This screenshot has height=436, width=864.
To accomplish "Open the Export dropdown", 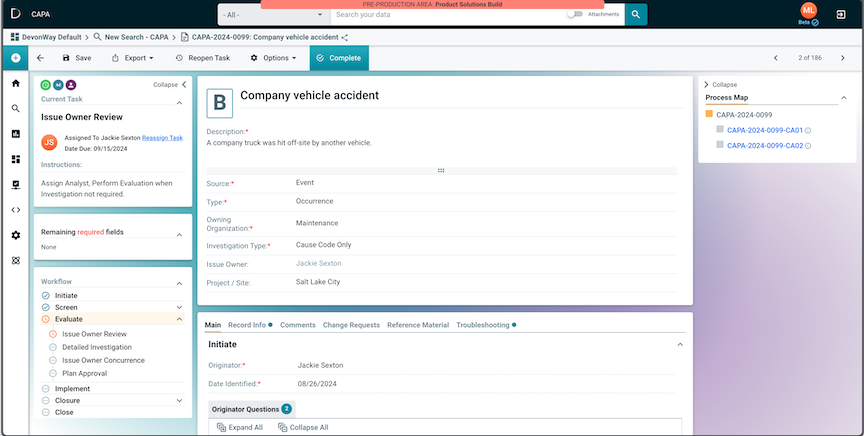I will point(132,58).
